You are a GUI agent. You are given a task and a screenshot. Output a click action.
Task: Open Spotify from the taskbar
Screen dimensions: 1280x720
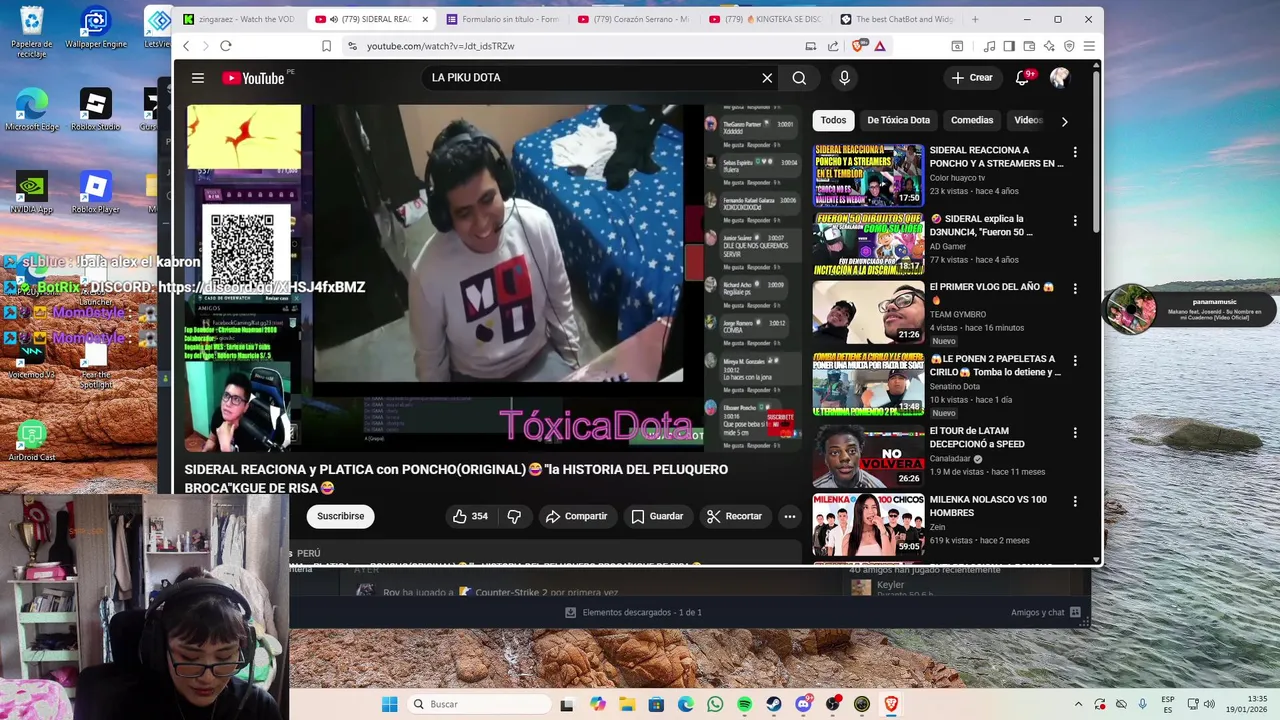(744, 704)
